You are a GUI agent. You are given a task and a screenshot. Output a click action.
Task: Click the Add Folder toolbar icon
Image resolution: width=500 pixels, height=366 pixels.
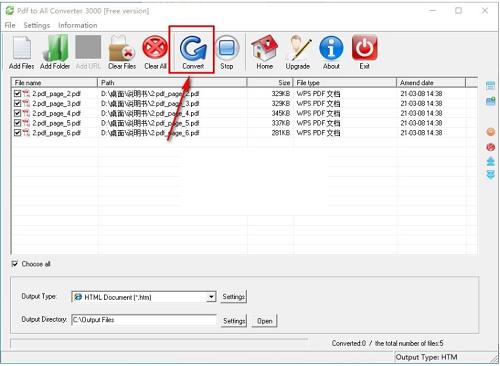55,48
